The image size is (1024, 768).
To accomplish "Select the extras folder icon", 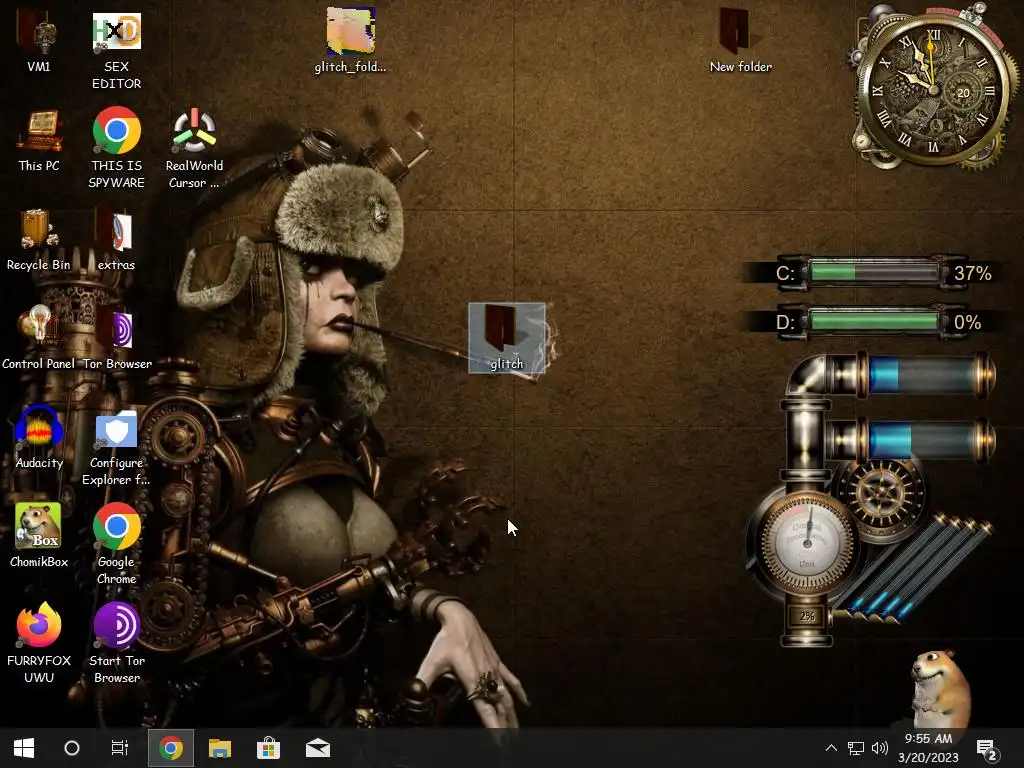I will [116, 240].
